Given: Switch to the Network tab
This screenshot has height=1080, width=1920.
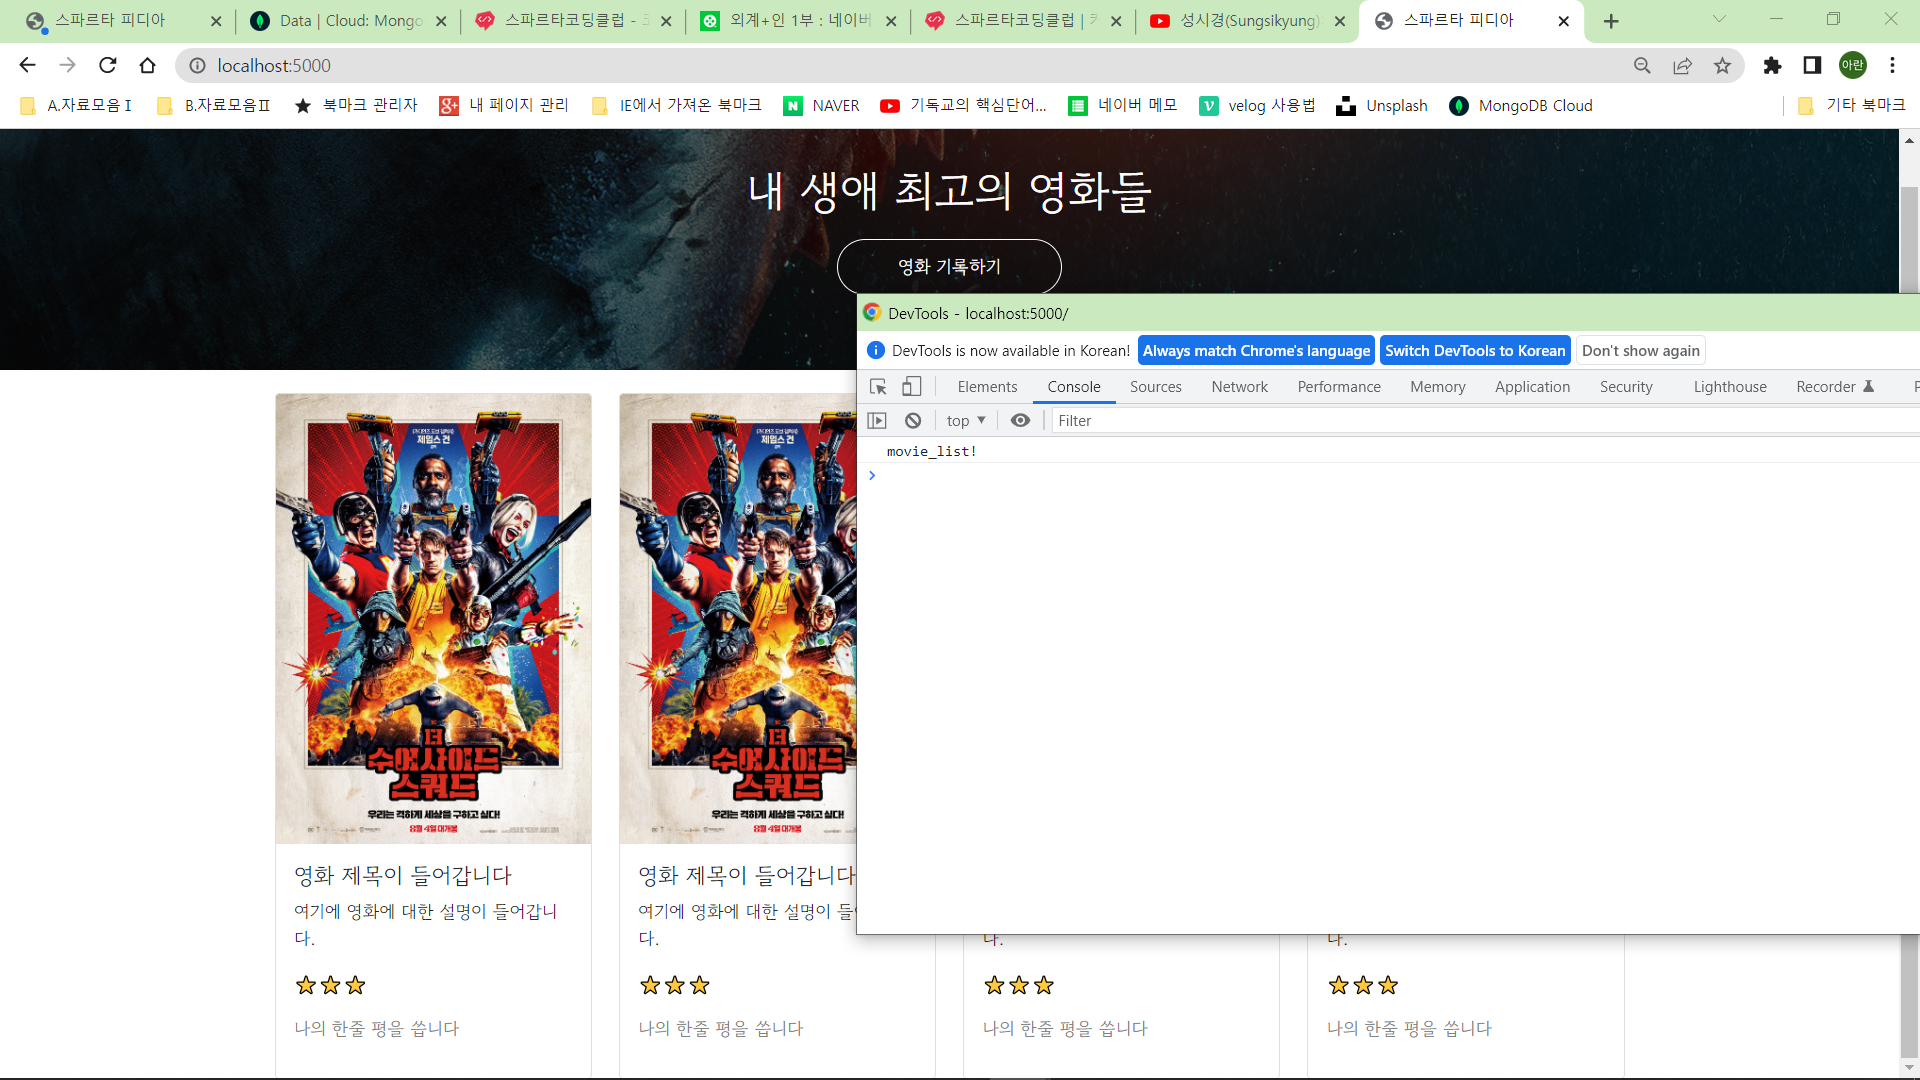Looking at the screenshot, I should point(1239,387).
